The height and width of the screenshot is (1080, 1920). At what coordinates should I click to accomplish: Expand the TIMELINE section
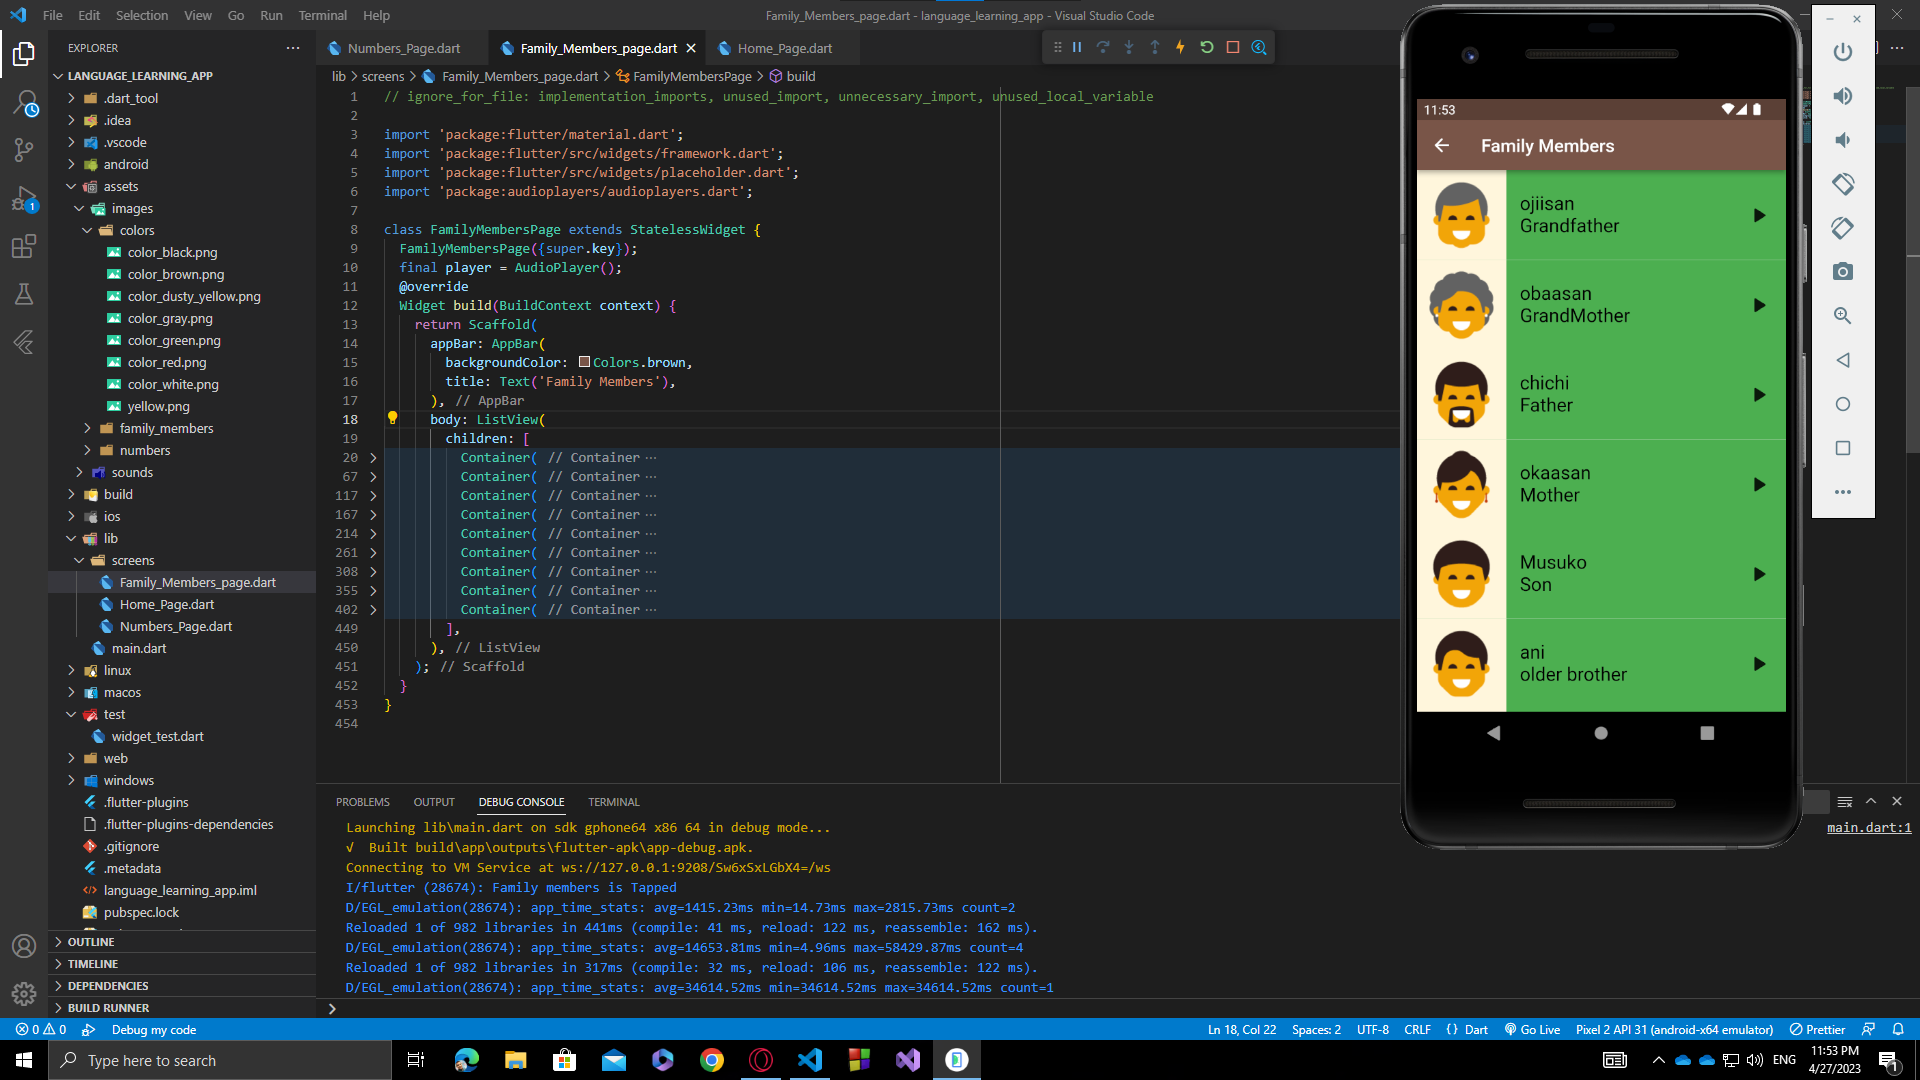183,964
